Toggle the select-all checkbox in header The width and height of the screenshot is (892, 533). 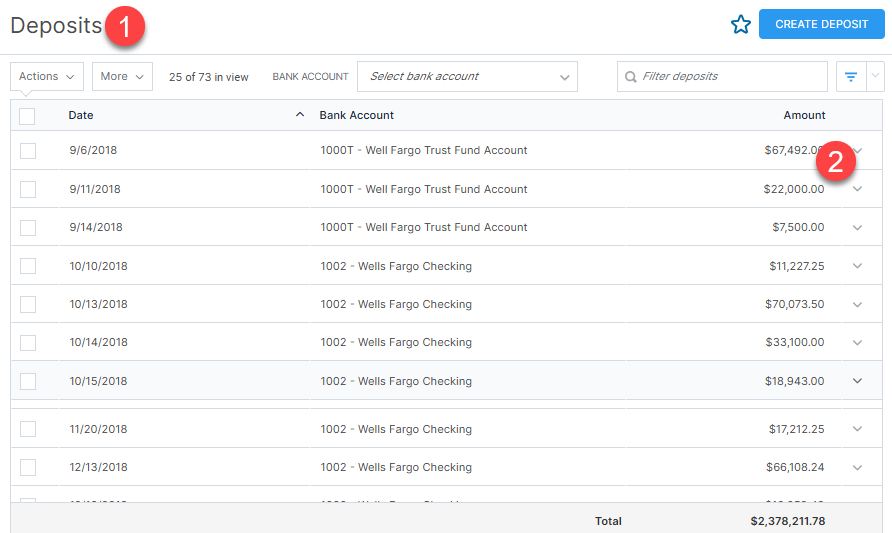27,116
